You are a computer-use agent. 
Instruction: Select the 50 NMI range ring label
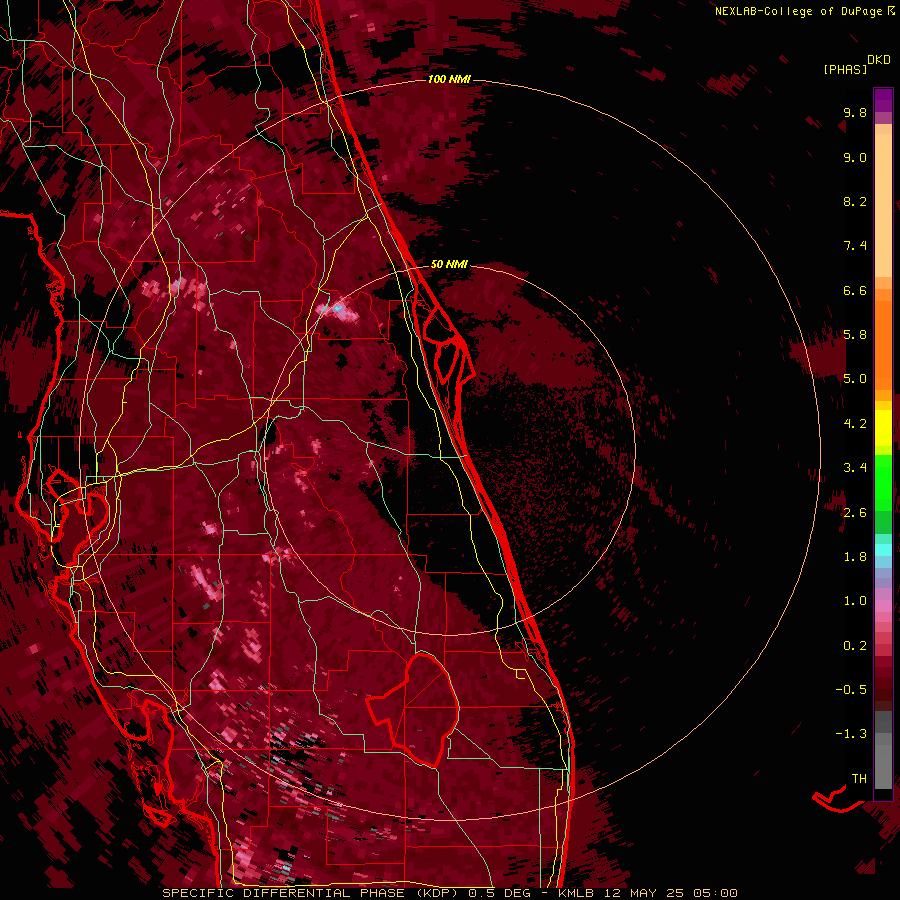coord(449,264)
